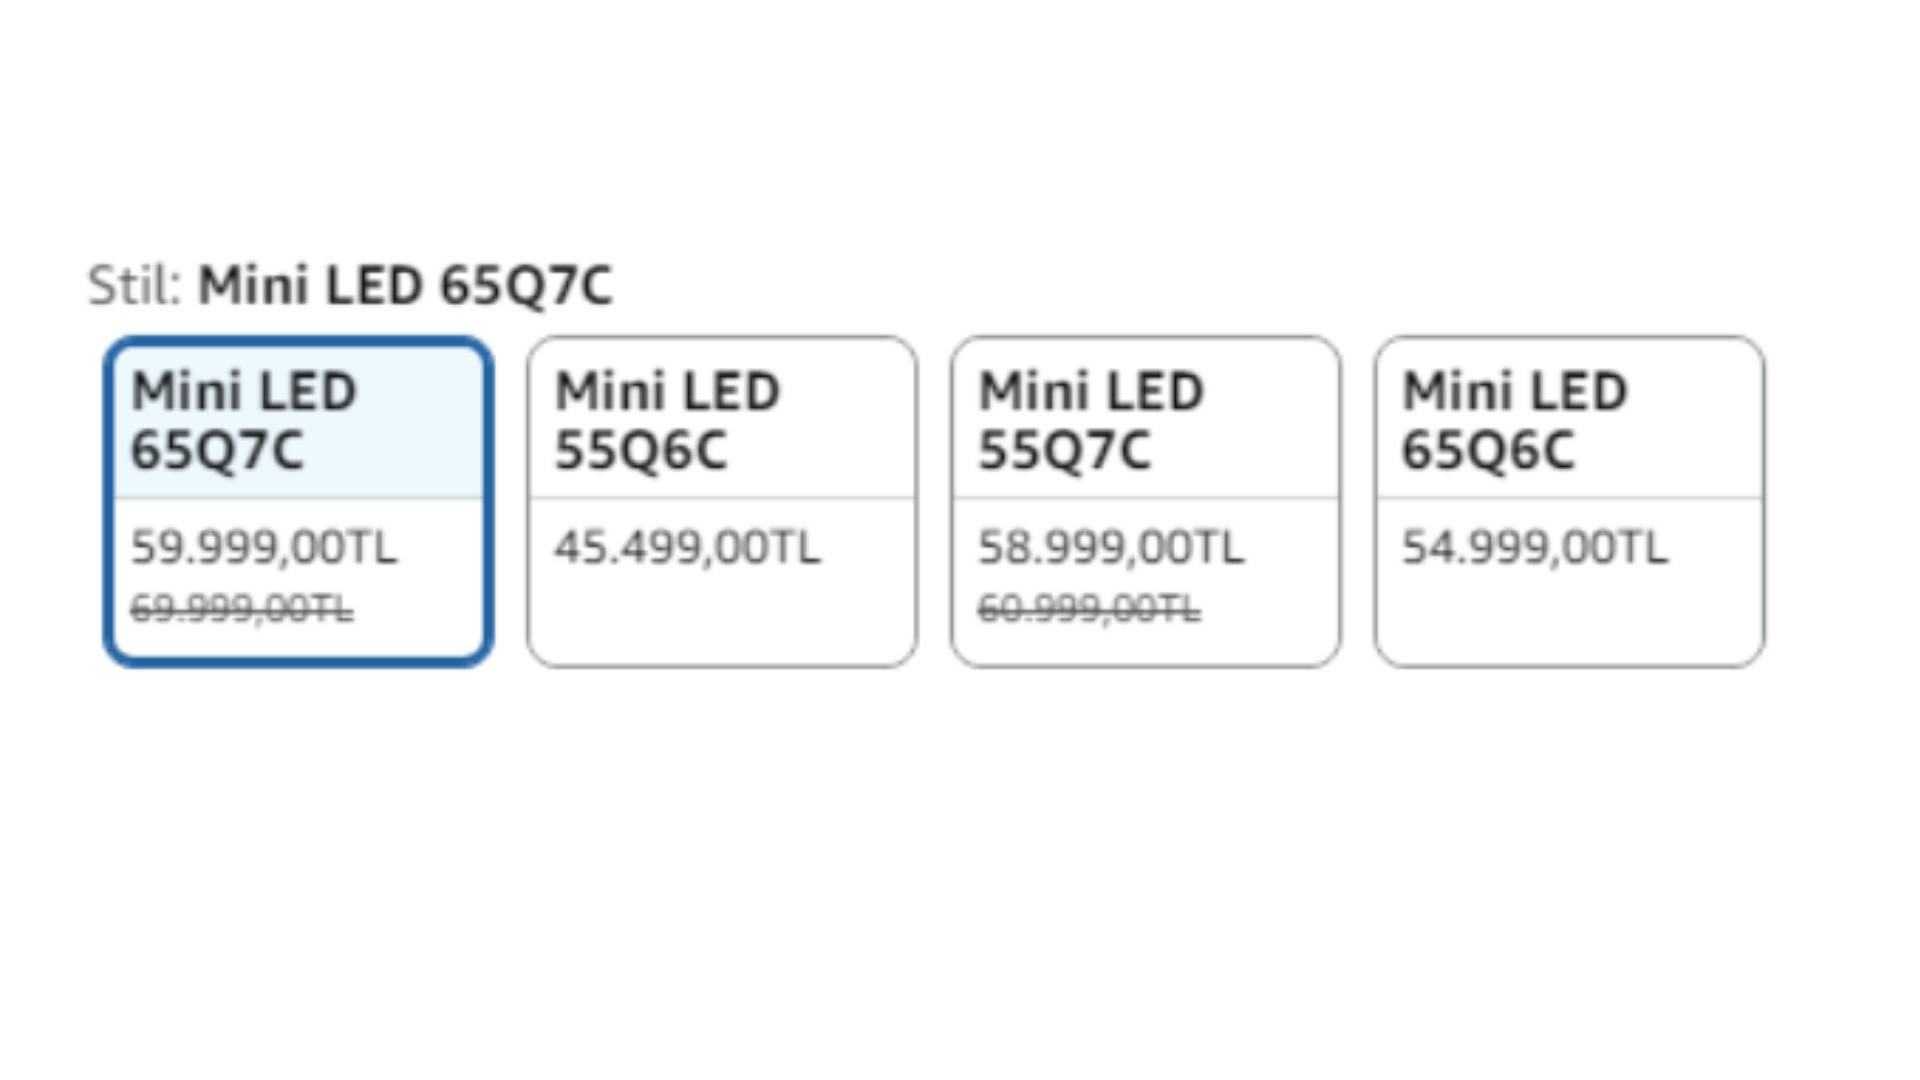This screenshot has width=1920, height=1080.
Task: Click the crossed-out 69.999,00TL old price
Action: point(241,608)
